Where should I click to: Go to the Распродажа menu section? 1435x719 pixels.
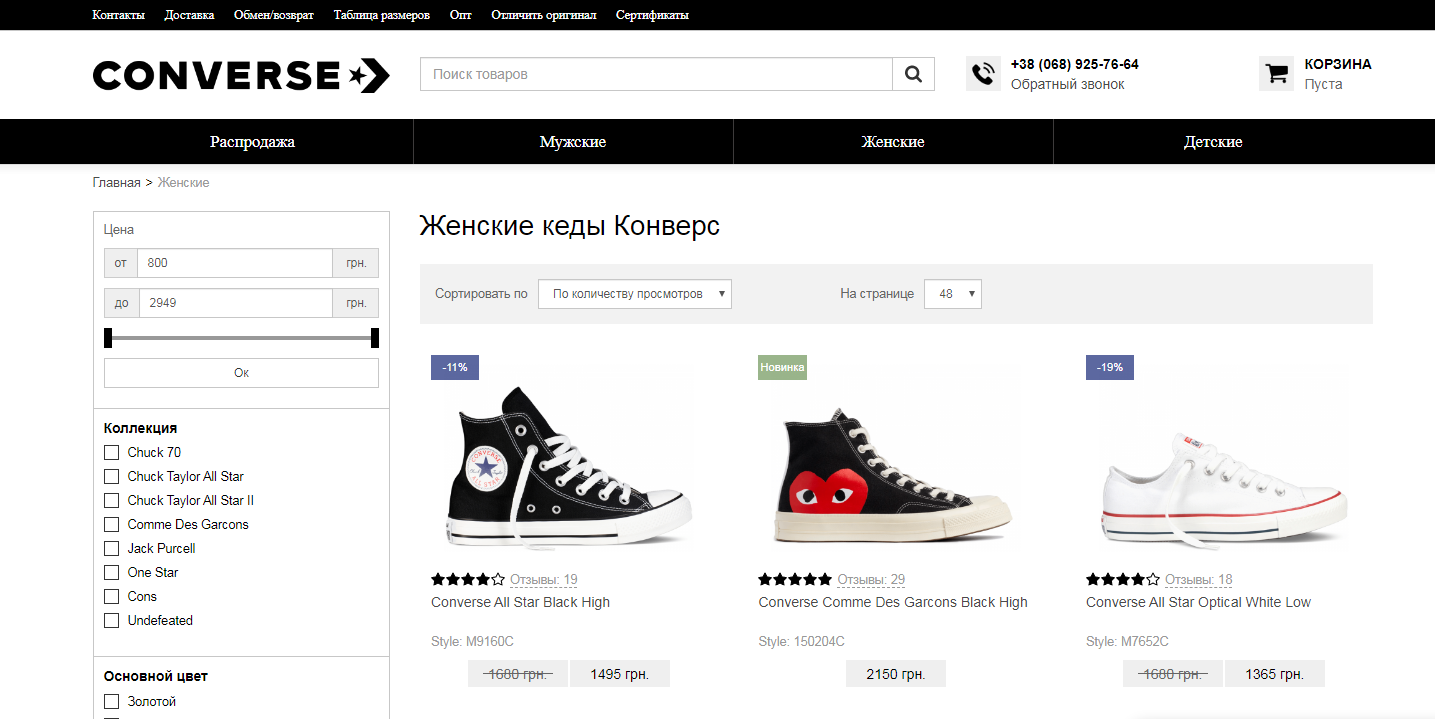[x=252, y=142]
